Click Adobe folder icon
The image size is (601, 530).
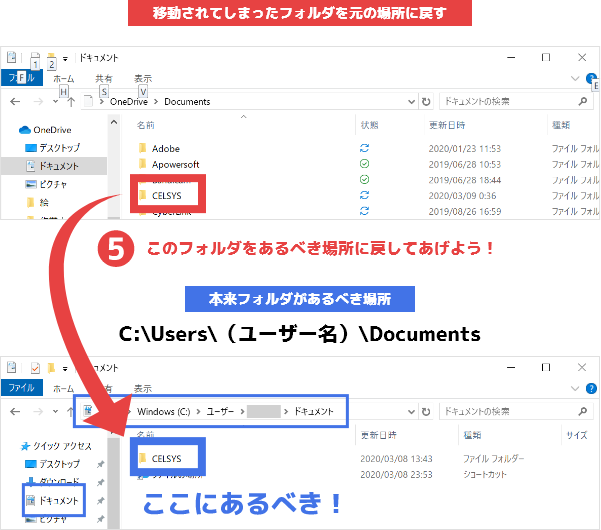click(x=142, y=148)
